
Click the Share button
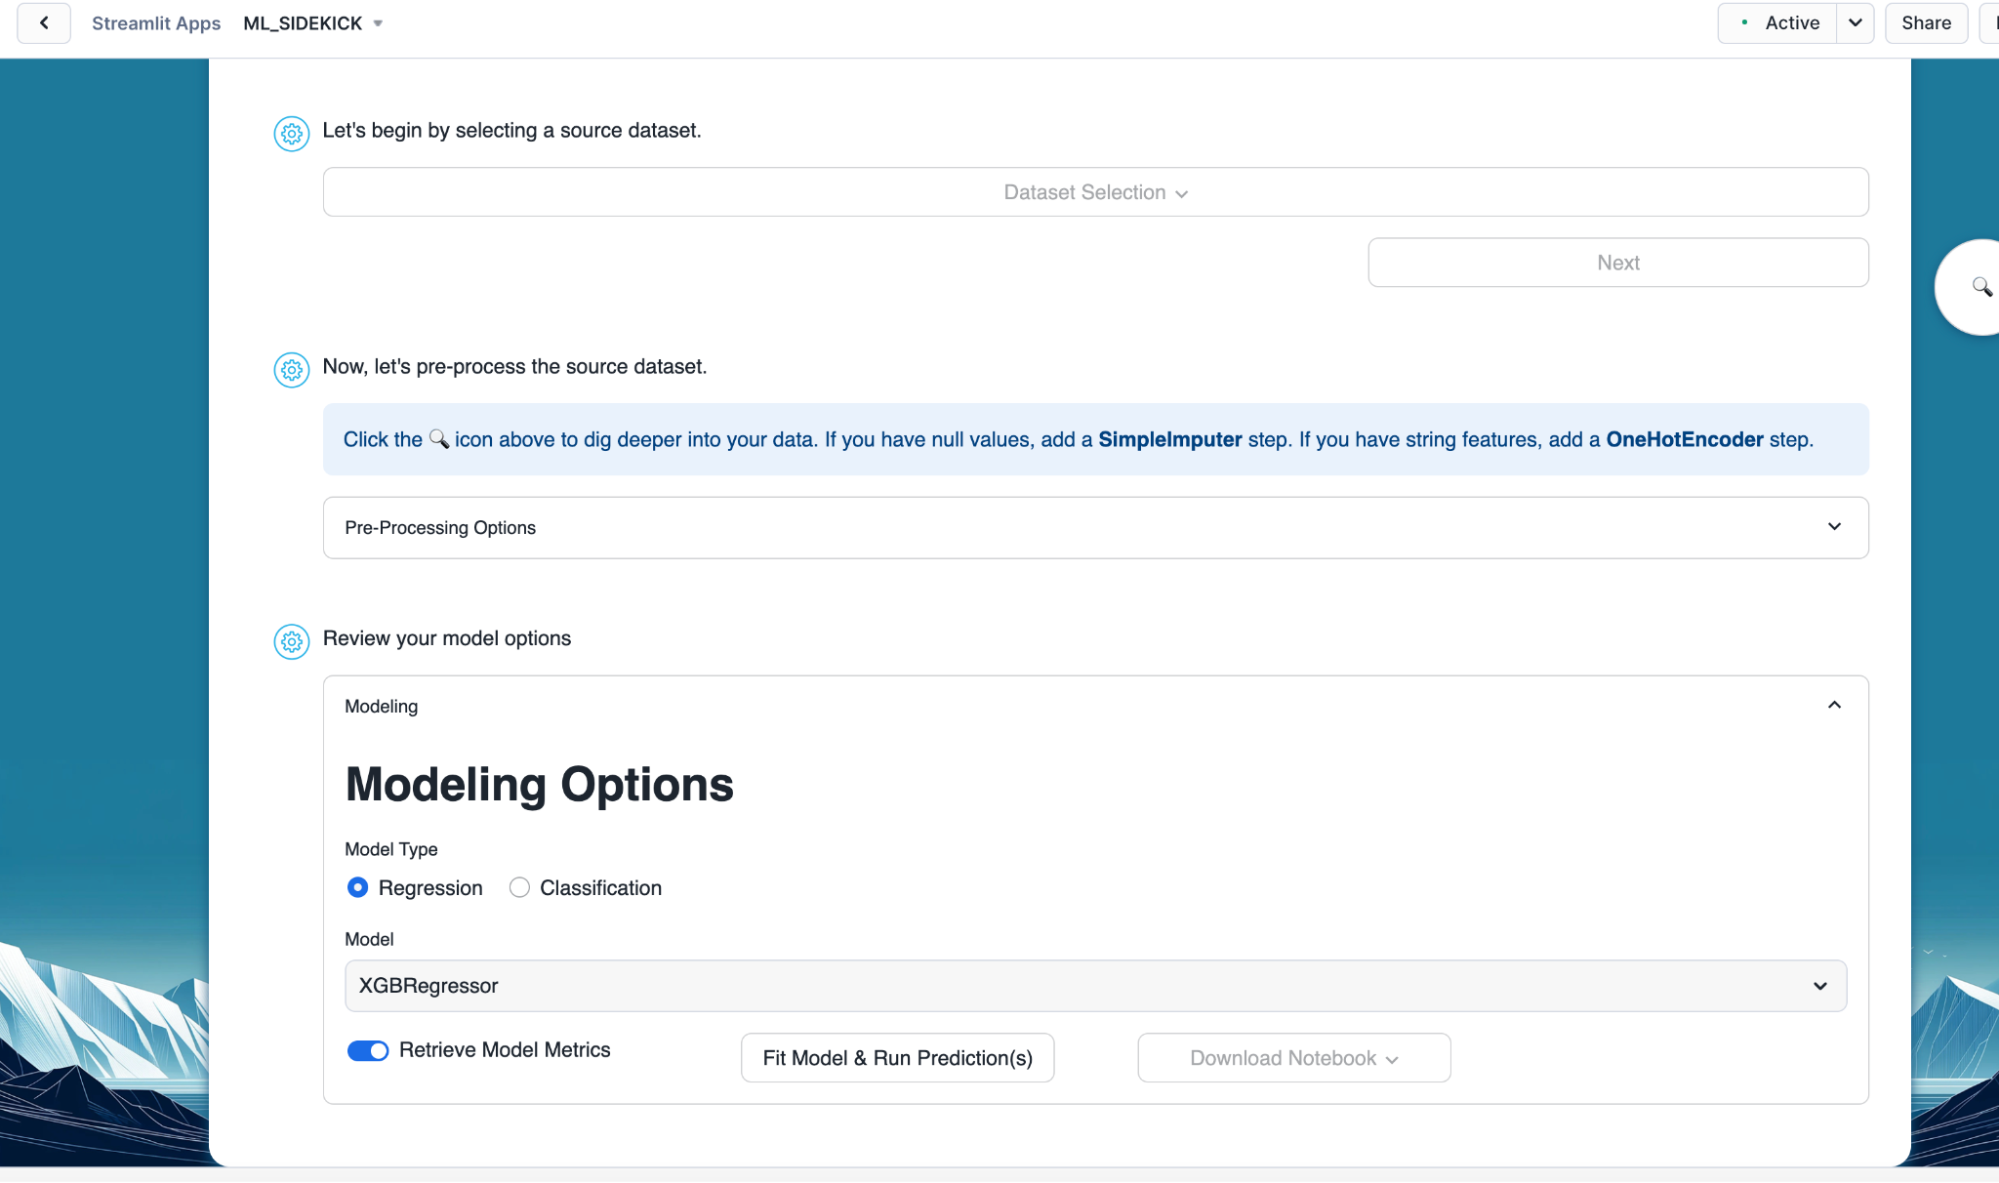tap(1925, 23)
